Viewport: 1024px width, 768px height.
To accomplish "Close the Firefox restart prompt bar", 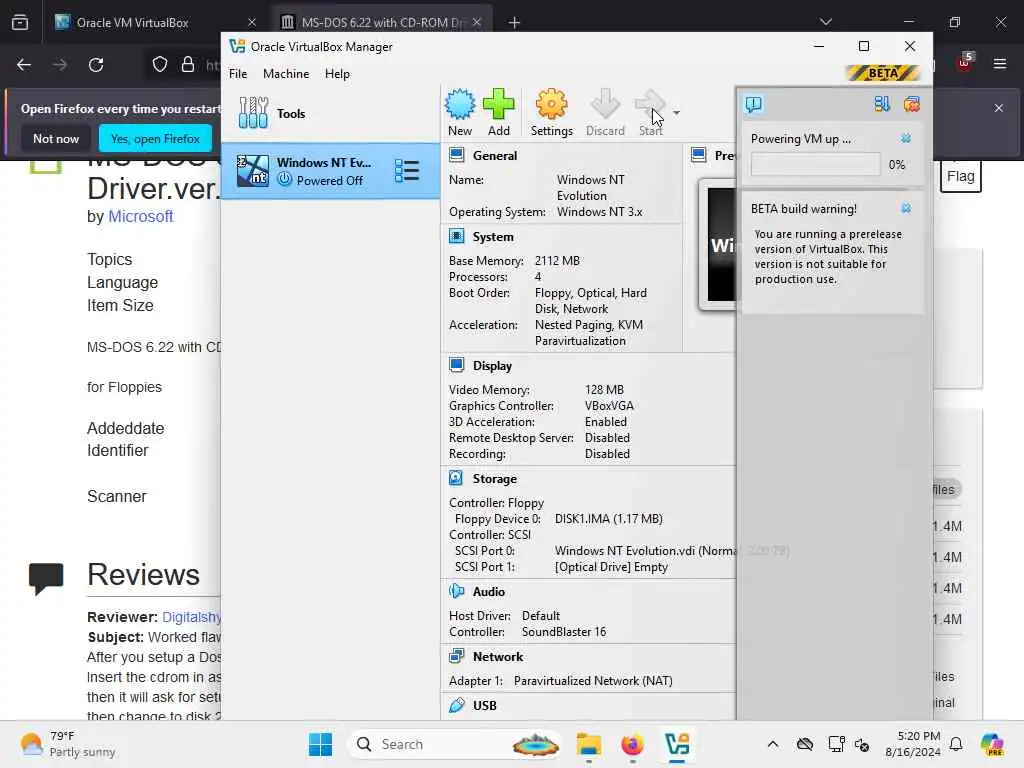I will 999,108.
